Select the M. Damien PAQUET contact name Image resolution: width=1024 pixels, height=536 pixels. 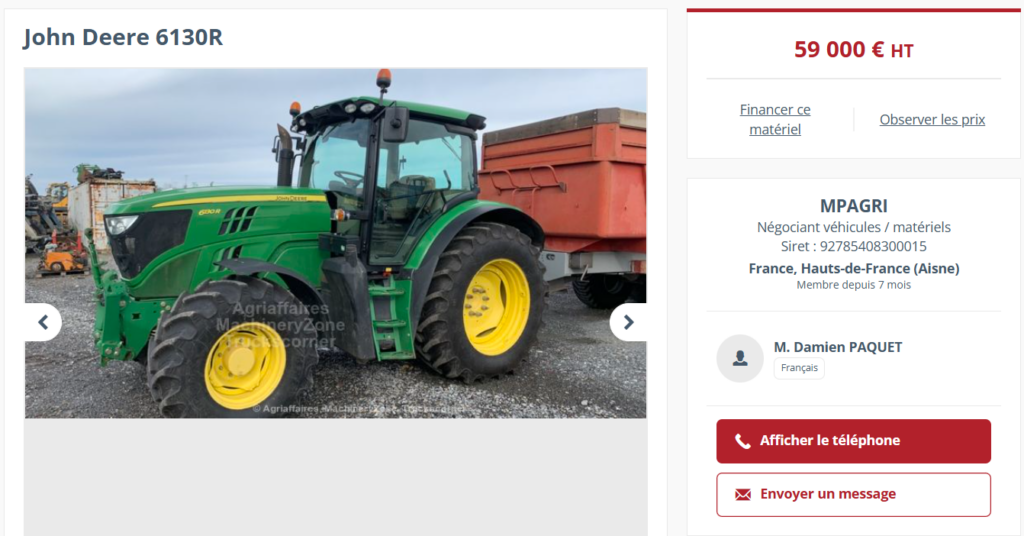(x=838, y=347)
